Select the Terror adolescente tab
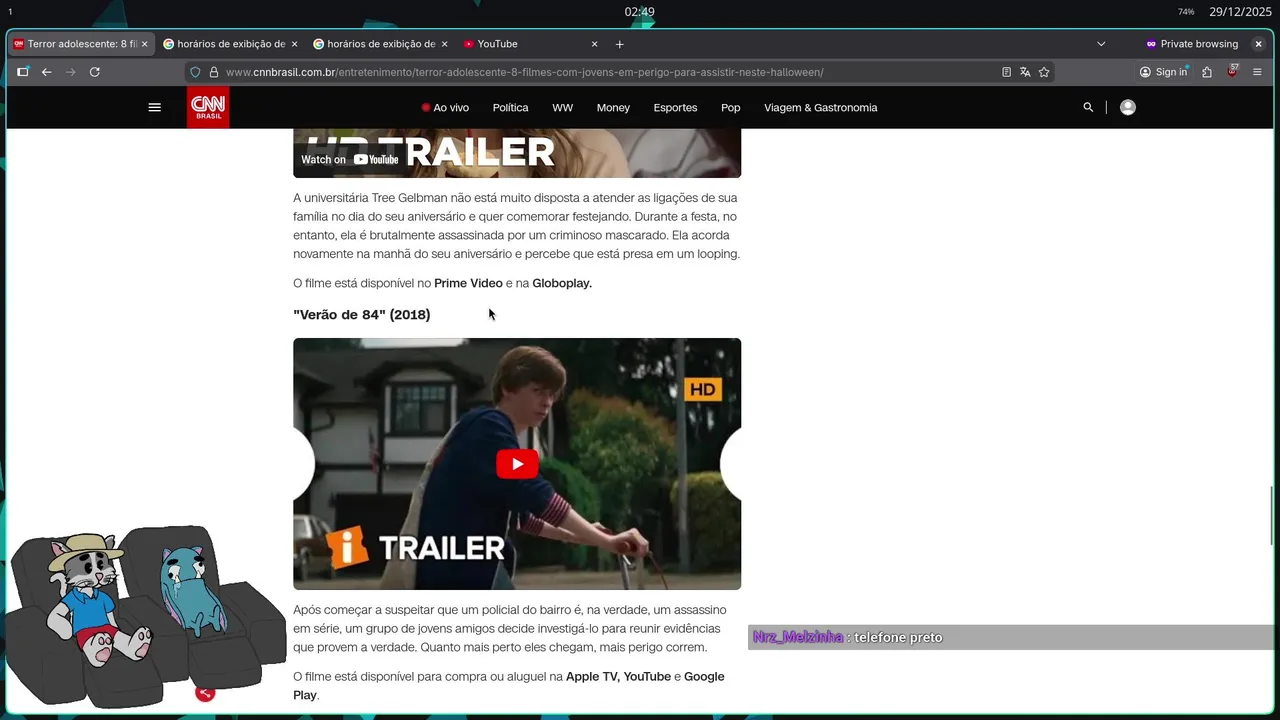The image size is (1280, 720). pyautogui.click(x=80, y=44)
